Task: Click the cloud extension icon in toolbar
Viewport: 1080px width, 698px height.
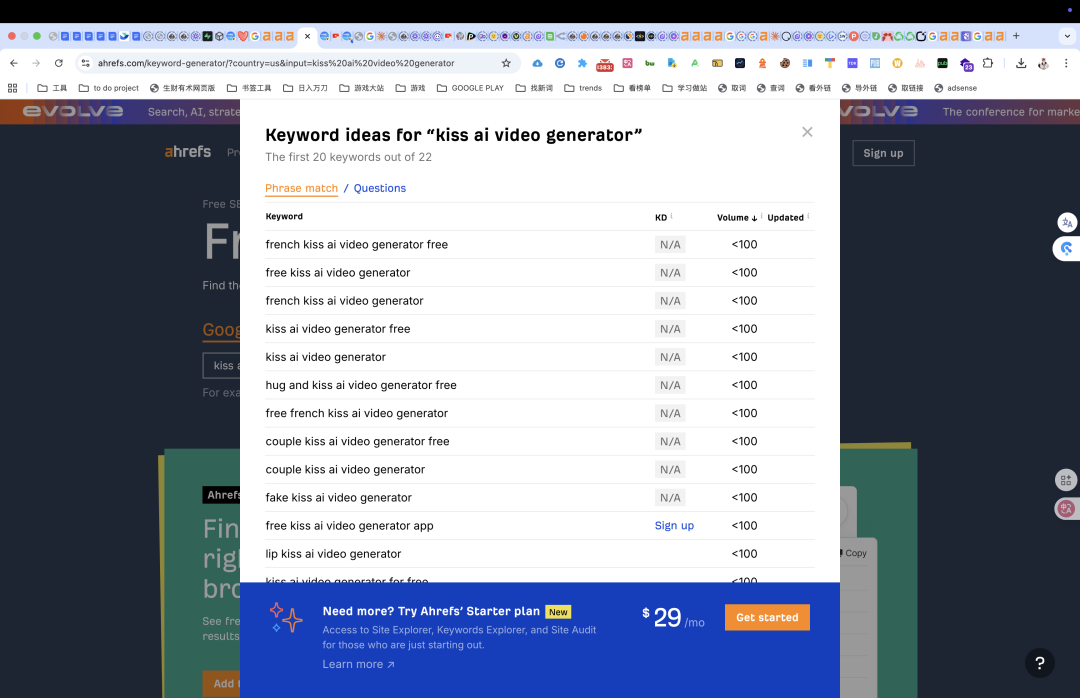Action: click(x=537, y=63)
